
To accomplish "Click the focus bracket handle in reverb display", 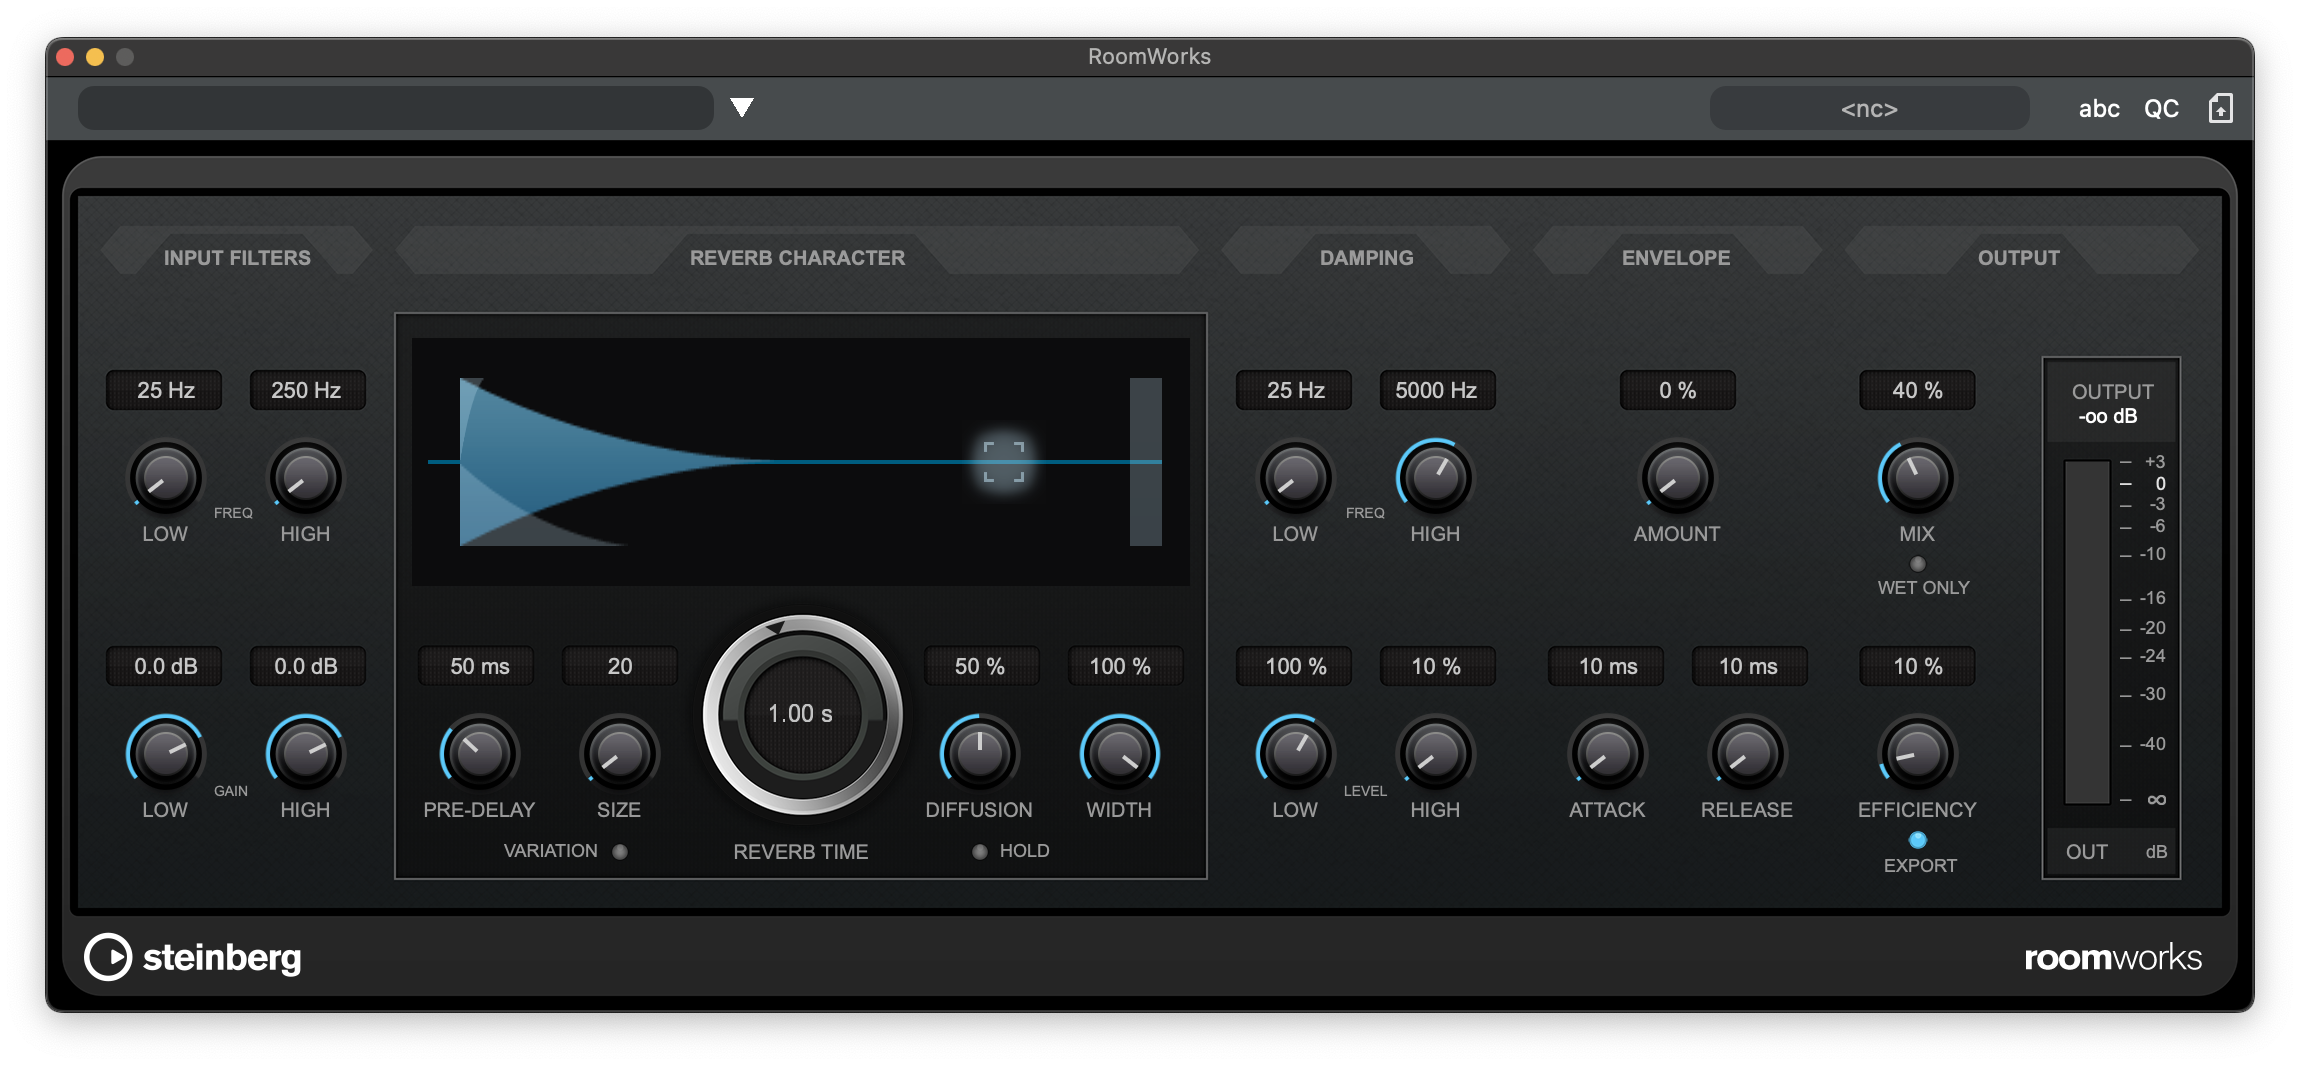I will point(1004,462).
